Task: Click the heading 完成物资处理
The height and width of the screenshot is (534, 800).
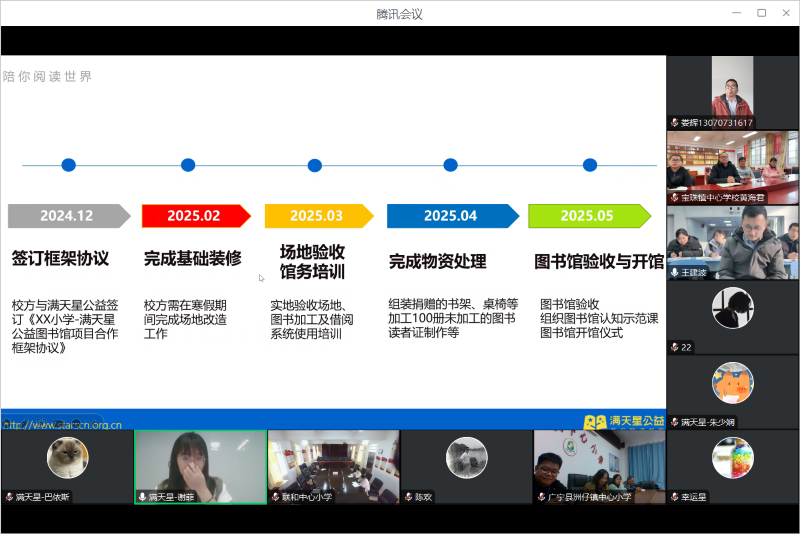Action: [x=437, y=262]
